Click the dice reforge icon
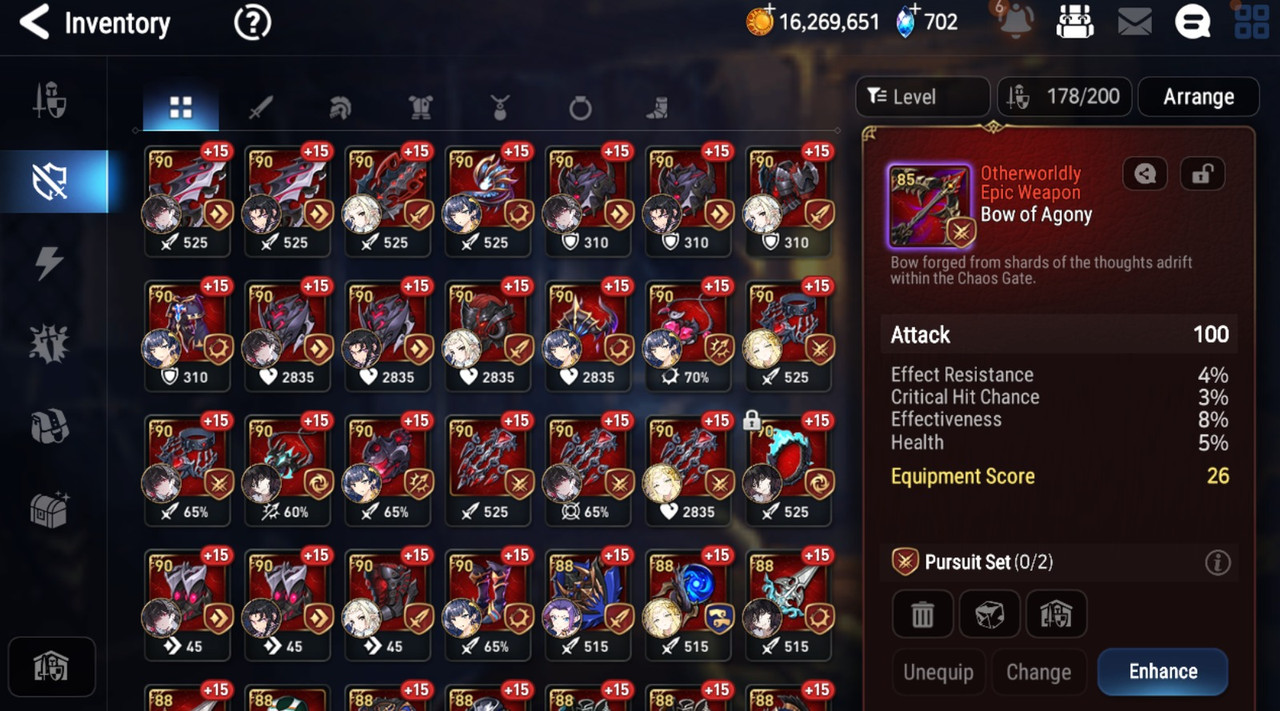The width and height of the screenshot is (1280, 711). click(989, 614)
